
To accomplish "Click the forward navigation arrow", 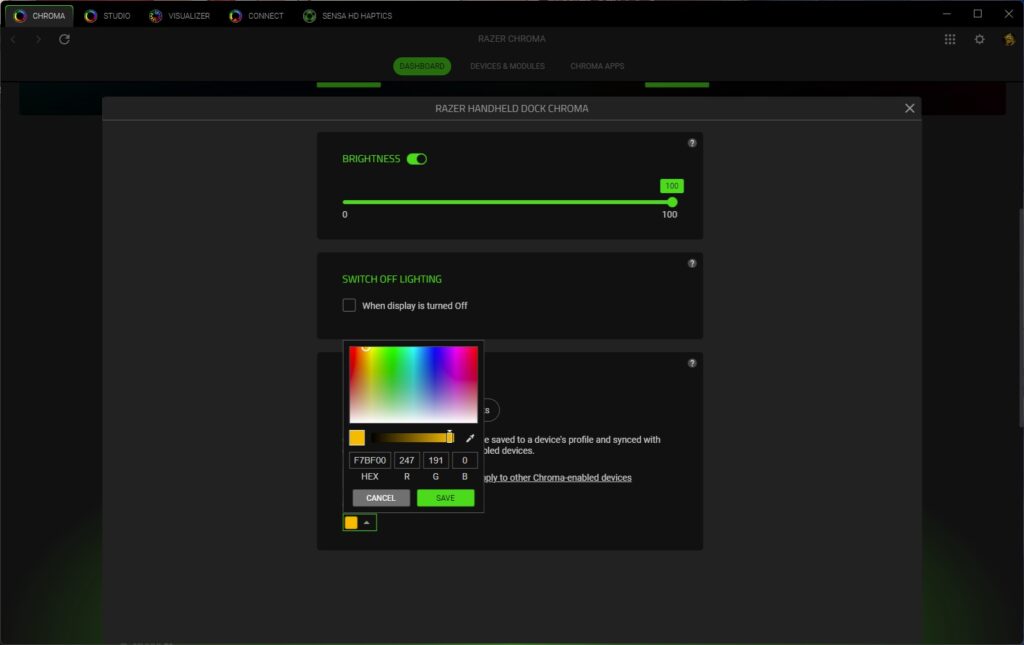I will 38,39.
